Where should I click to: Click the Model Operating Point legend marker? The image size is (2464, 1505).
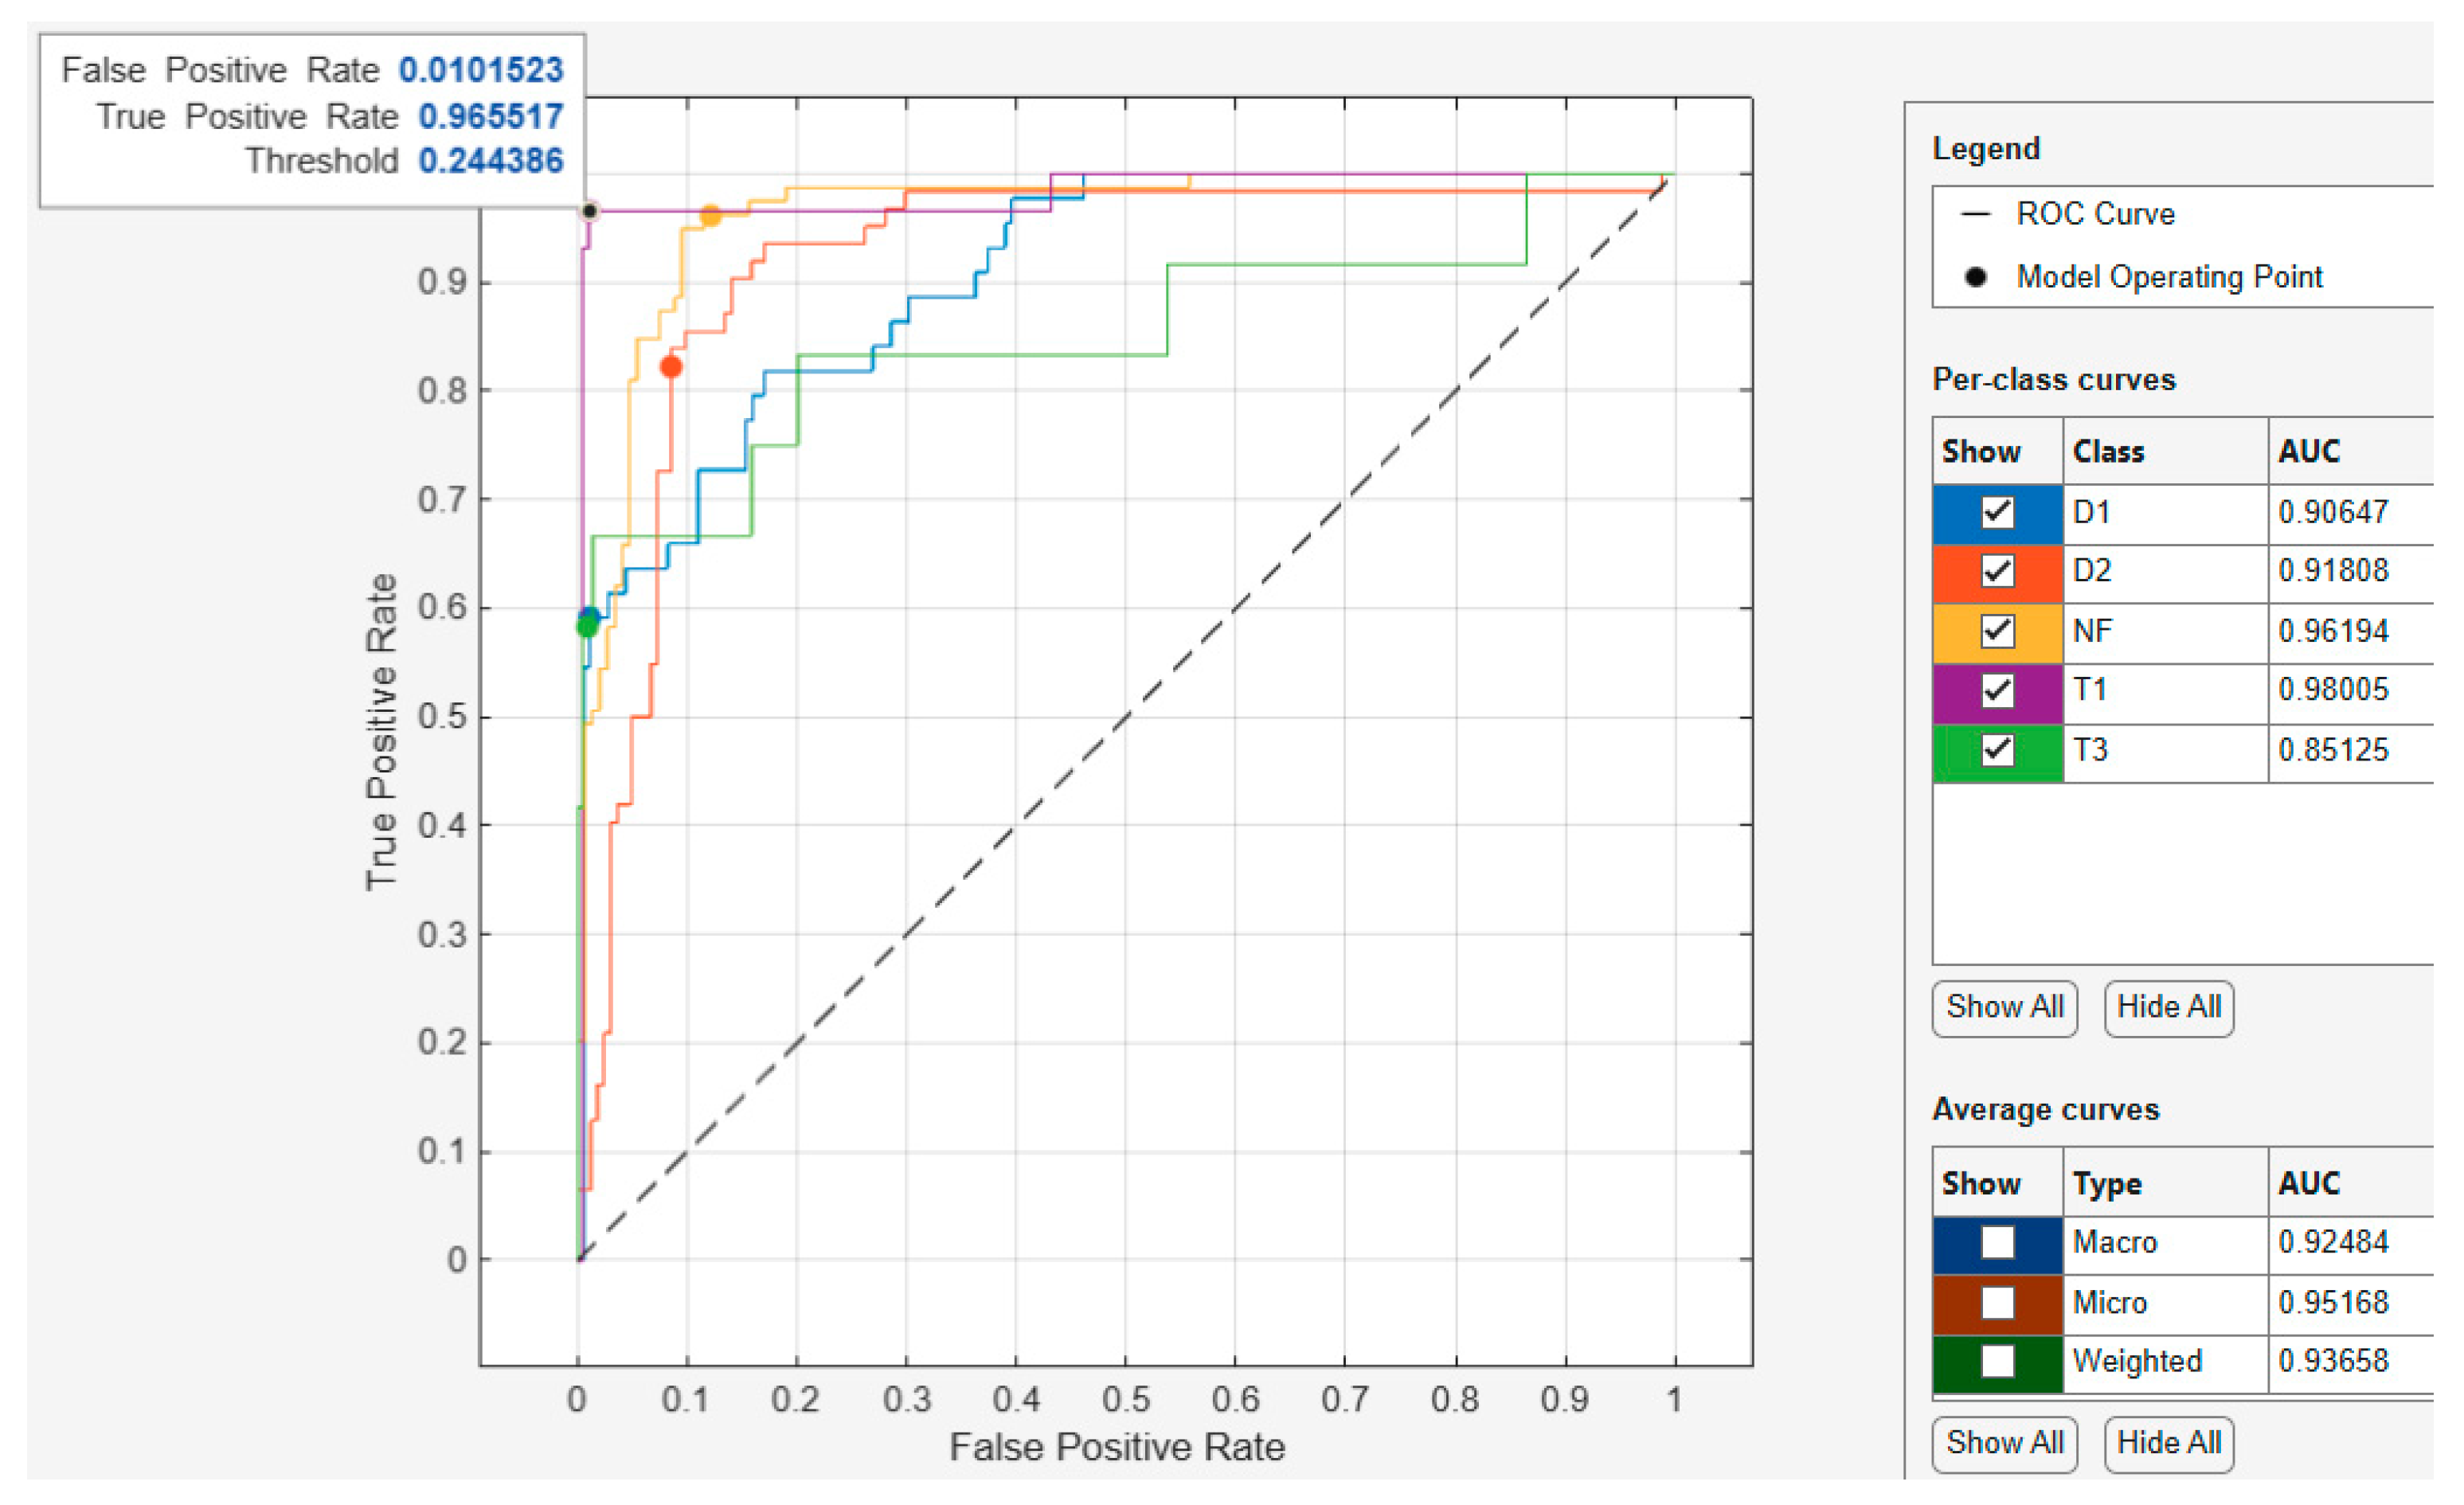pyautogui.click(x=1975, y=277)
